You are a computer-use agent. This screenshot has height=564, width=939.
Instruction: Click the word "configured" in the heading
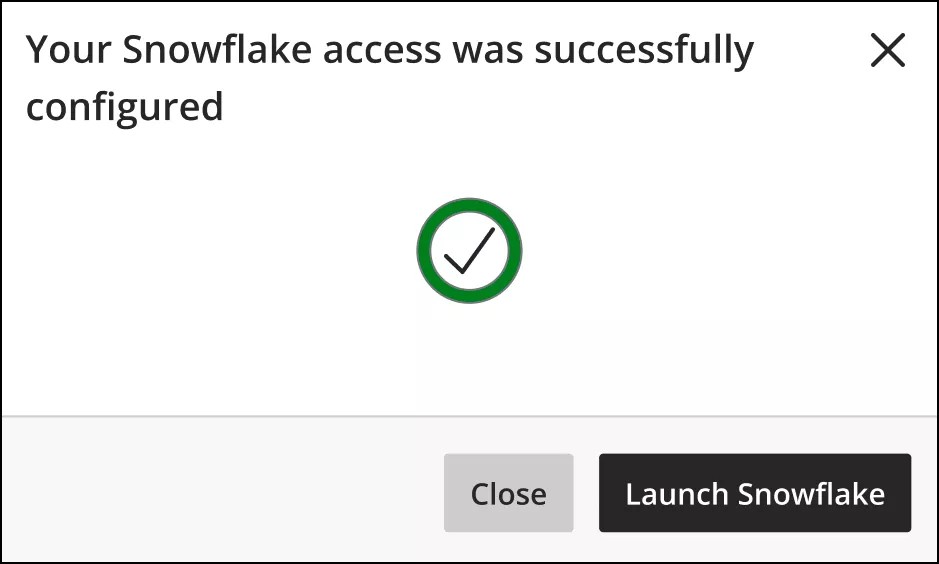click(x=124, y=107)
